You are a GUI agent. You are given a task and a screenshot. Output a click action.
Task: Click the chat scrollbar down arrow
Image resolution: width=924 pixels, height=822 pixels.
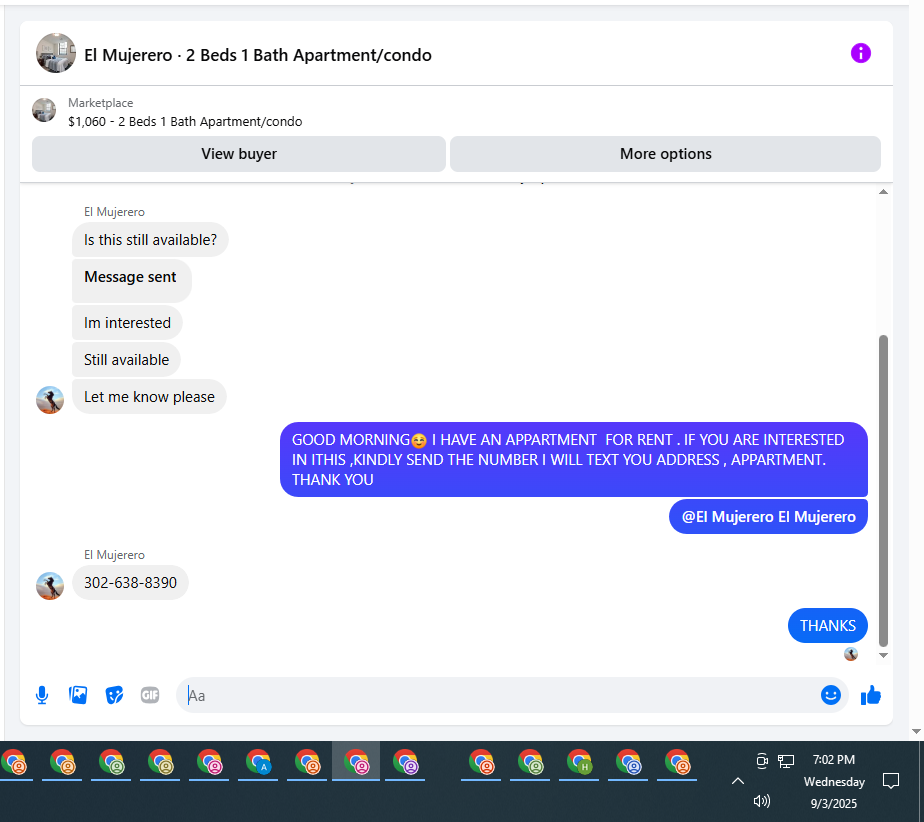[x=883, y=655]
